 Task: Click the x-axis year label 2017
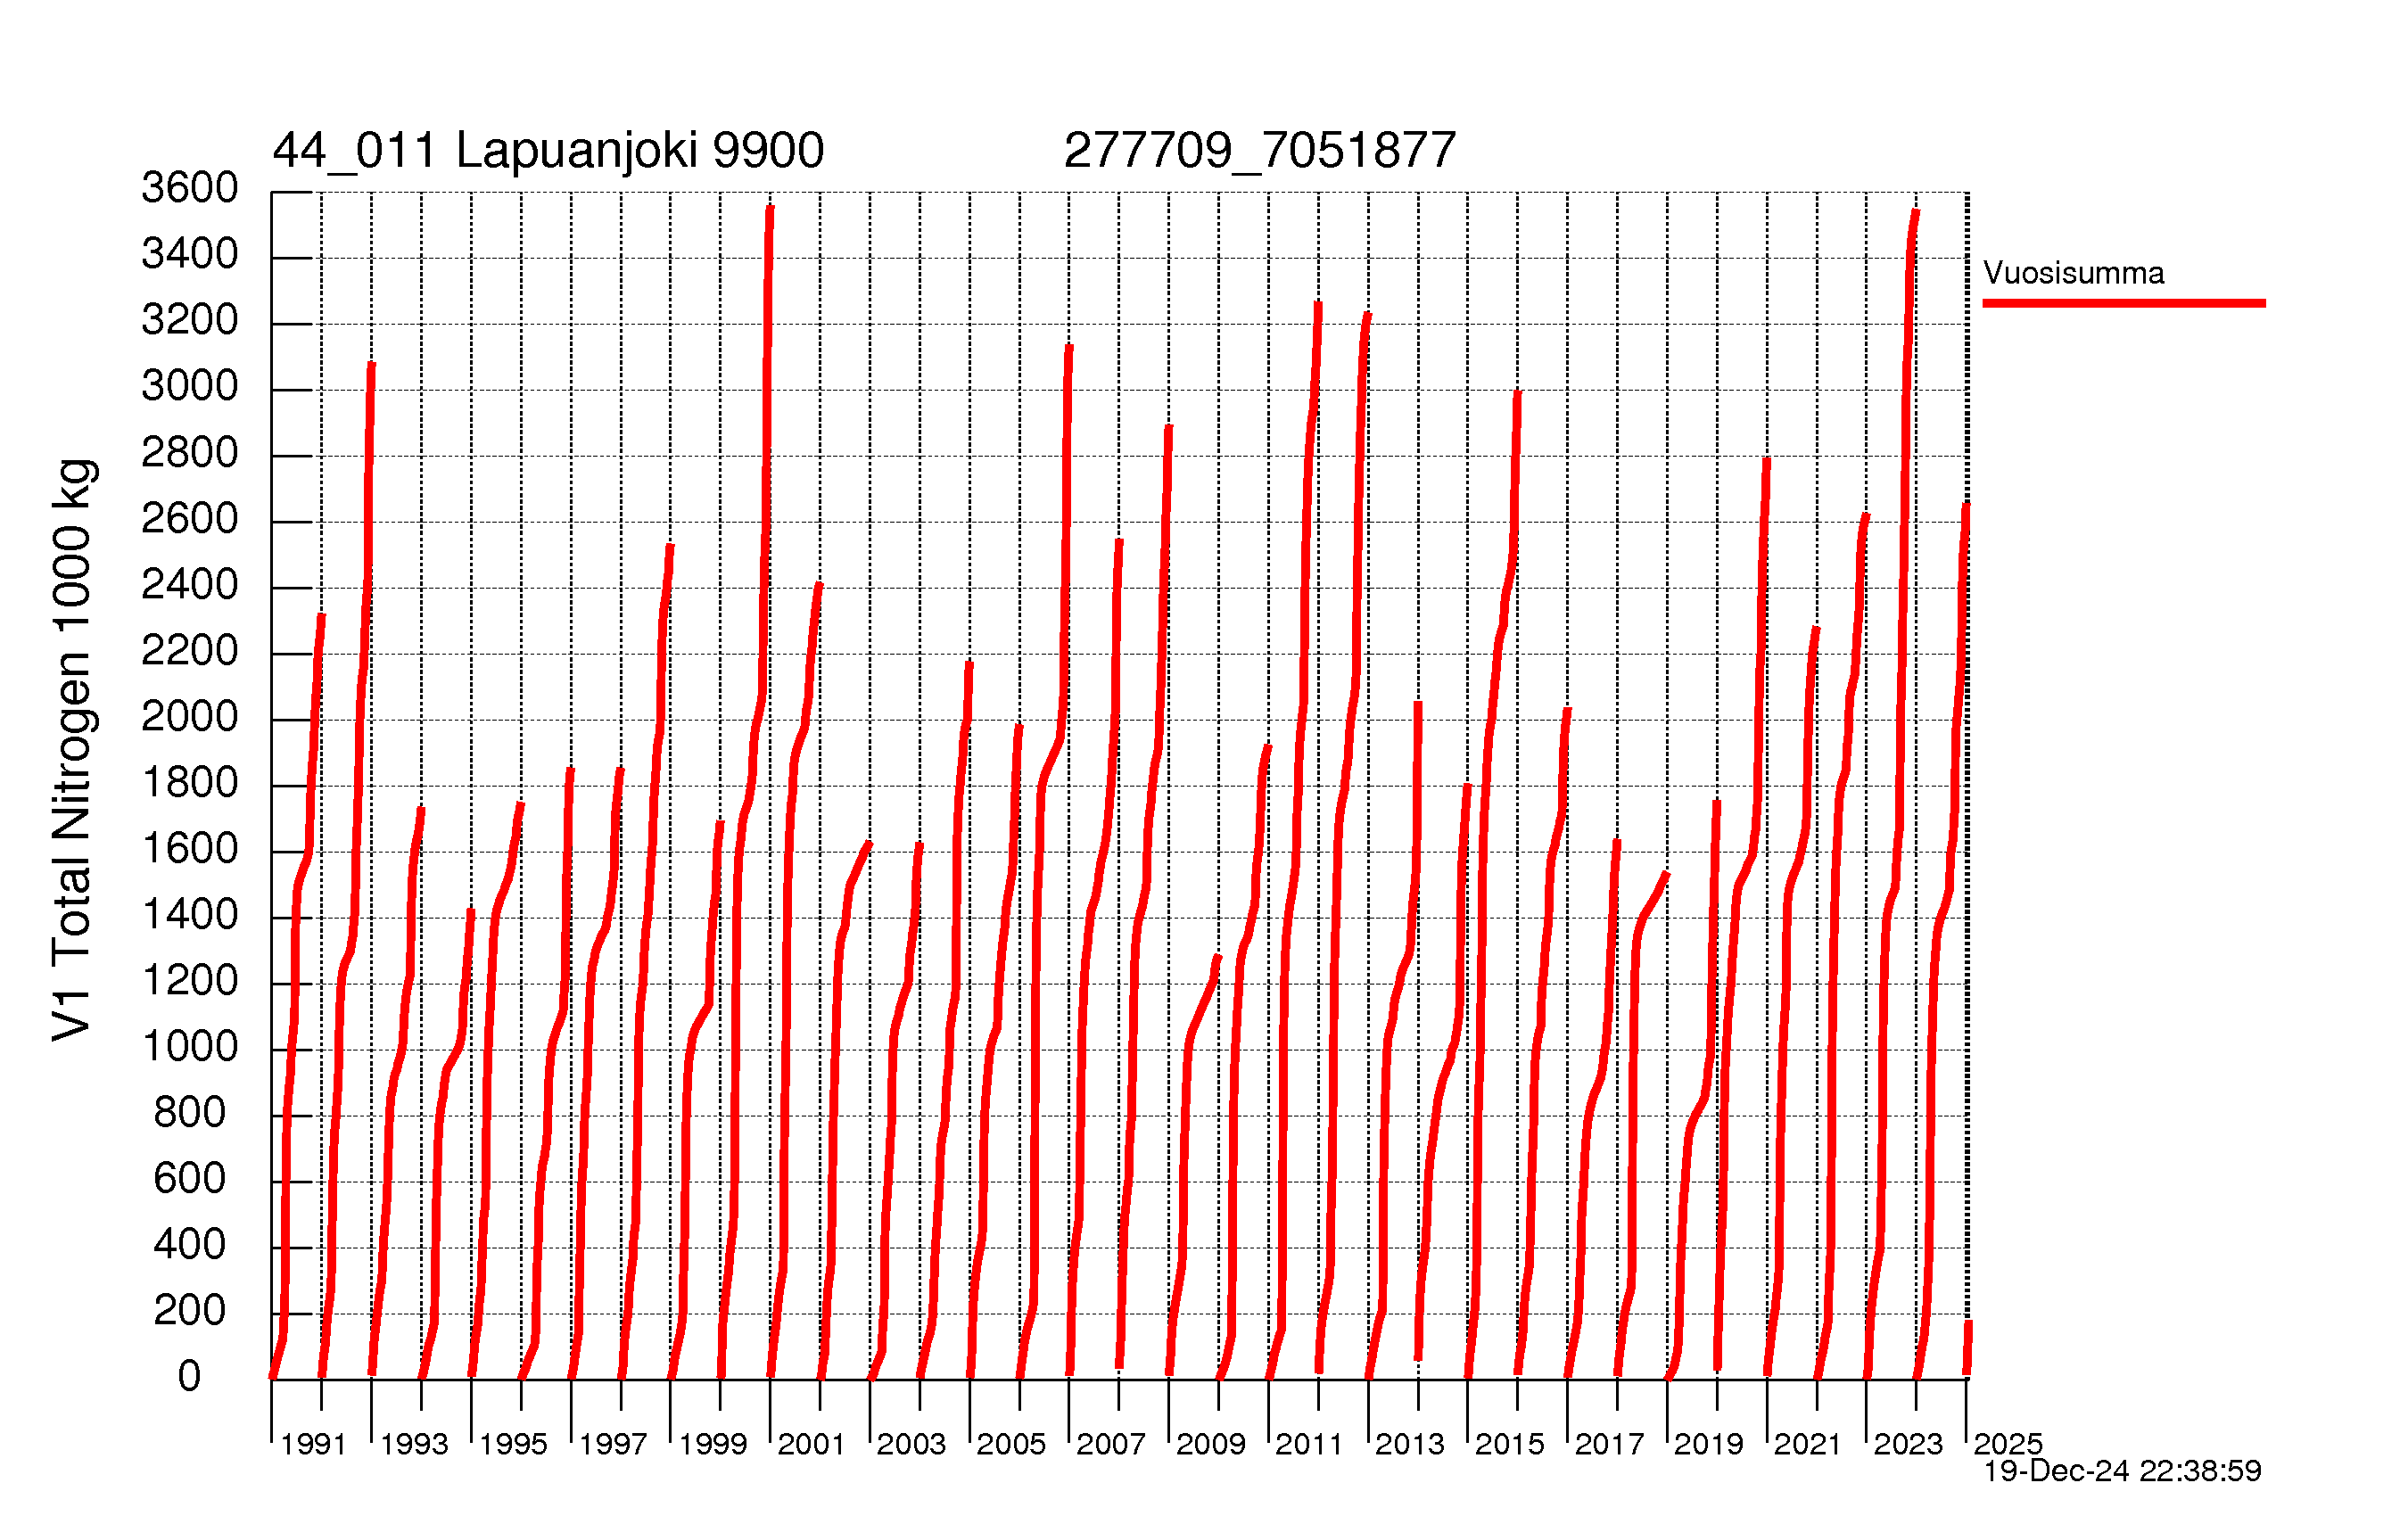1609,1445
